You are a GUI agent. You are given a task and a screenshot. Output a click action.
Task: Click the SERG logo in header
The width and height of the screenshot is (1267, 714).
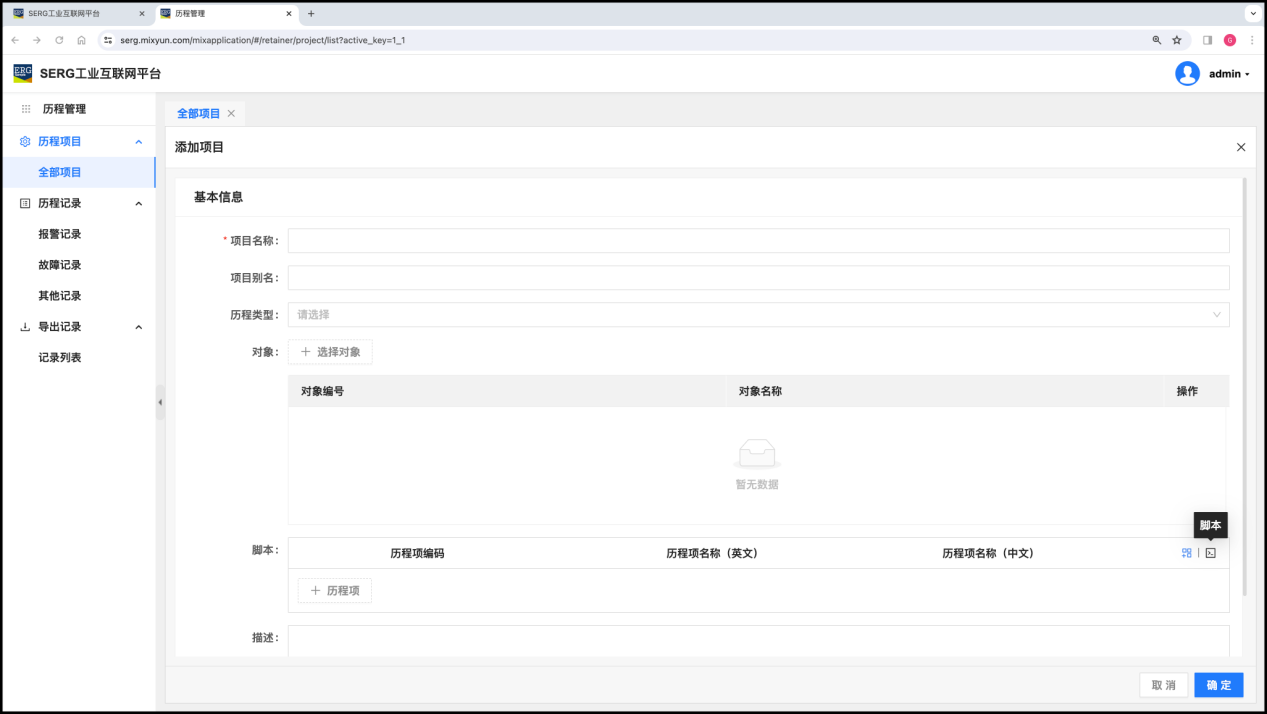[22, 73]
